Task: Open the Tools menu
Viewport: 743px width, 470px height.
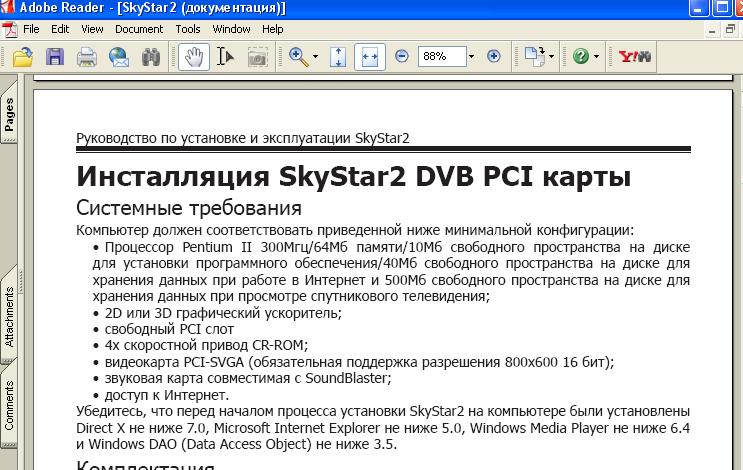Action: (x=188, y=29)
